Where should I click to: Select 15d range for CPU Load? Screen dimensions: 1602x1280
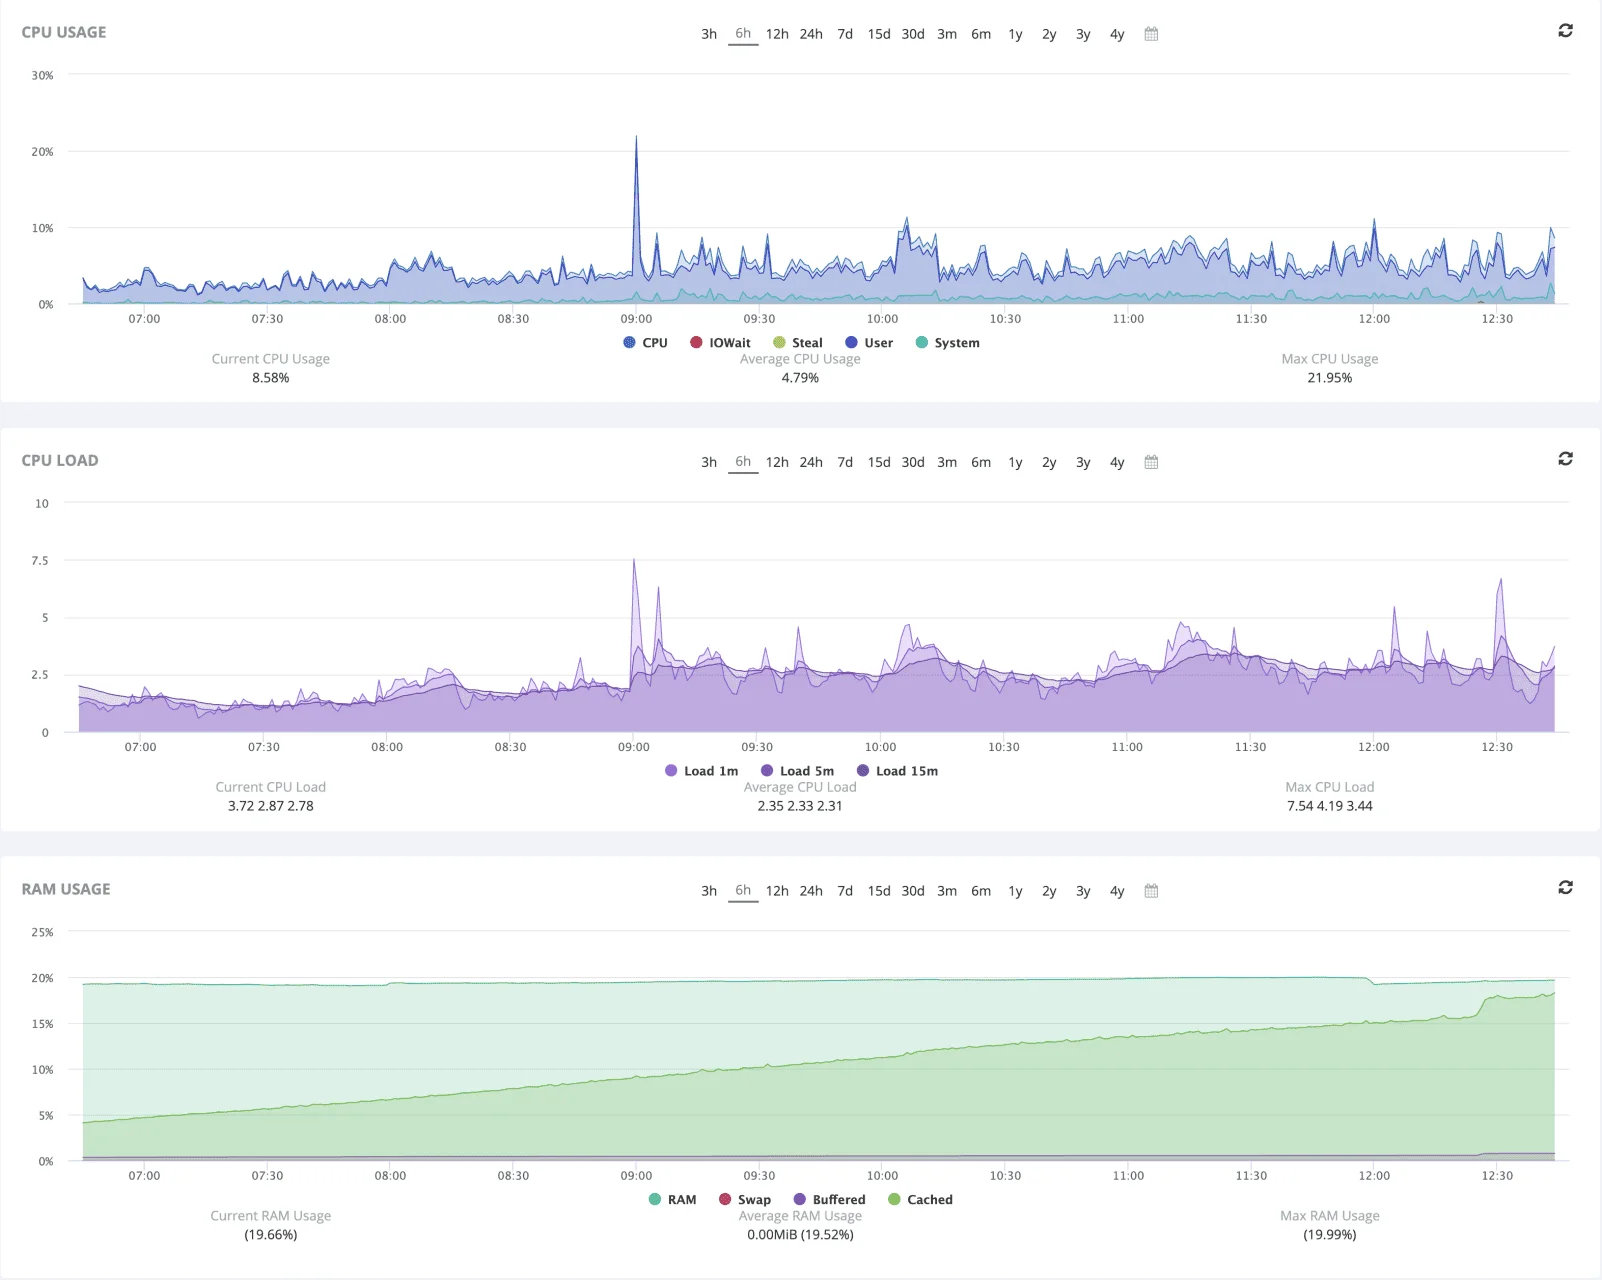click(x=879, y=462)
